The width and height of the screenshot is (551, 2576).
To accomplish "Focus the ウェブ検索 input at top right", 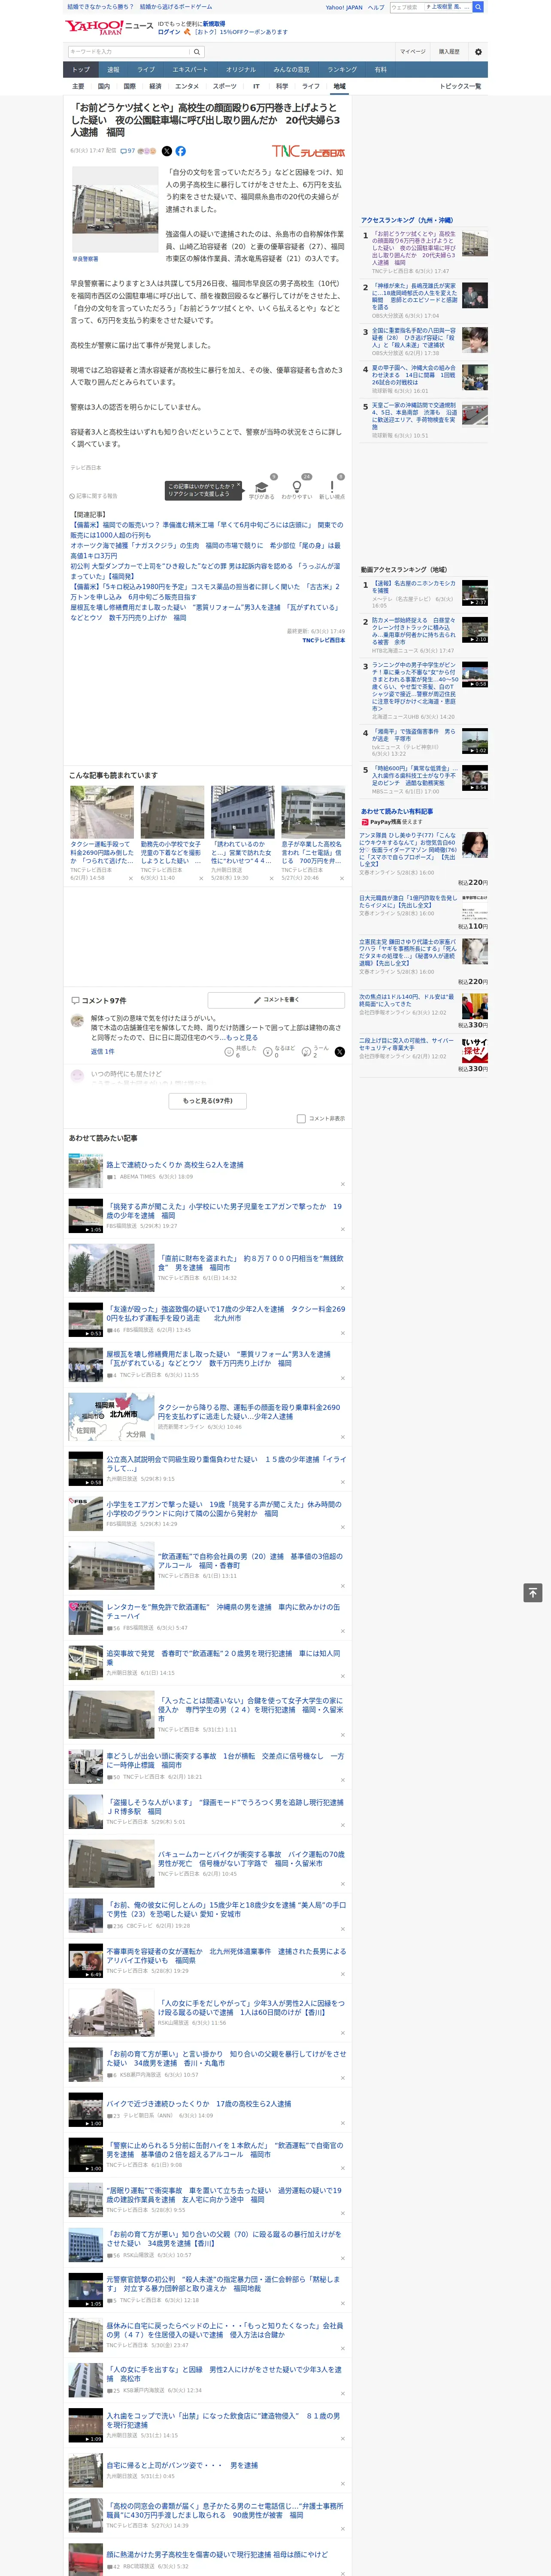I will click(406, 7).
